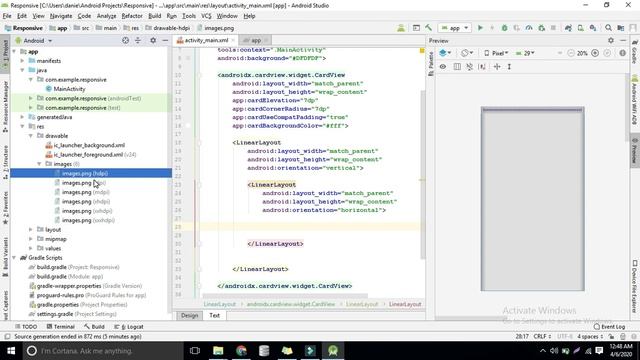Toggle the Resource Manager side tab
This screenshot has height=360, width=640.
point(5,107)
